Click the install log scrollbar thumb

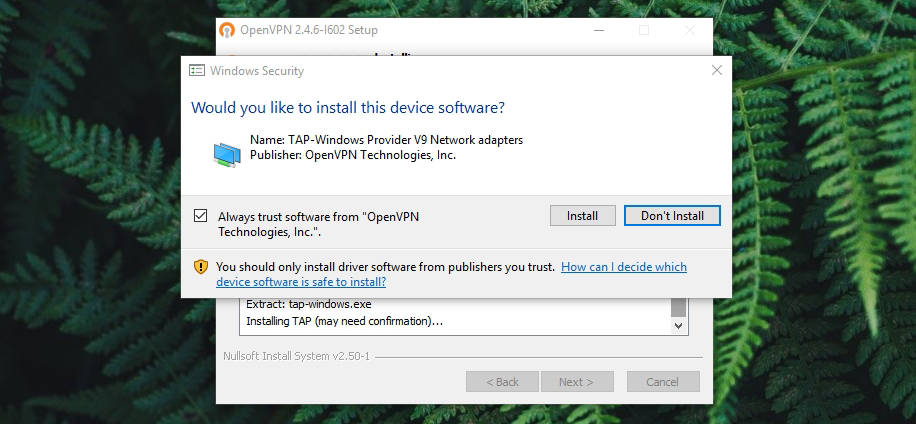tap(678, 307)
